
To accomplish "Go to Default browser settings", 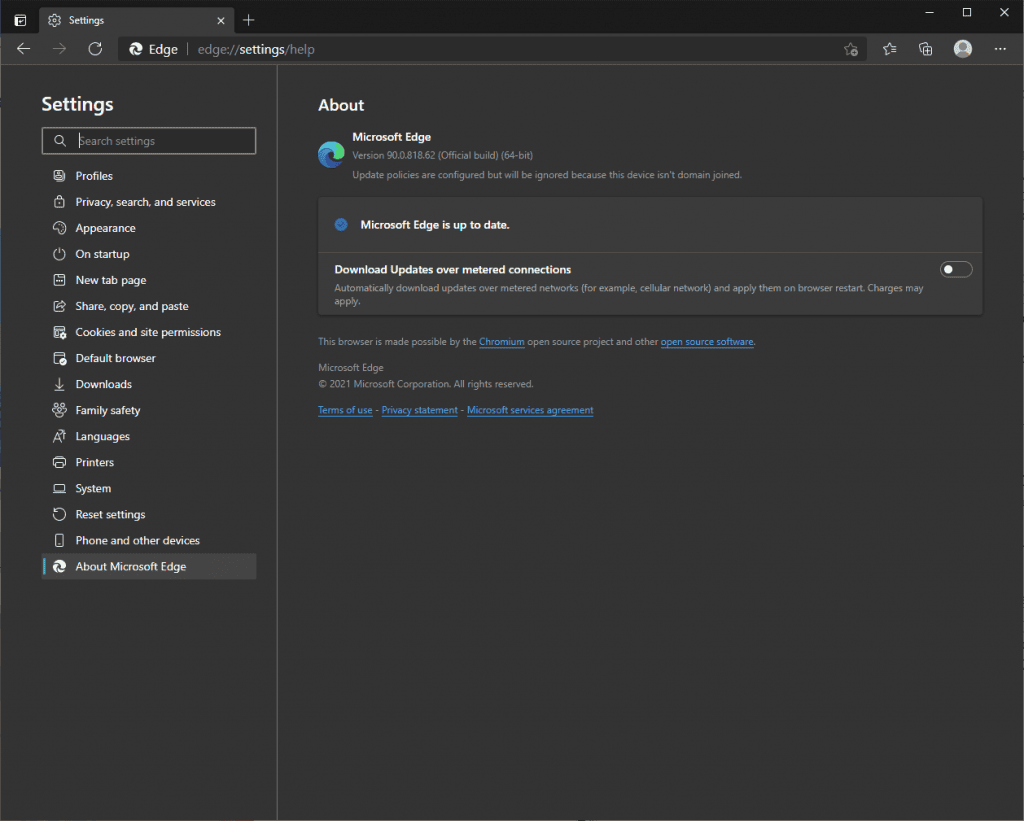I will pyautogui.click(x=149, y=358).
